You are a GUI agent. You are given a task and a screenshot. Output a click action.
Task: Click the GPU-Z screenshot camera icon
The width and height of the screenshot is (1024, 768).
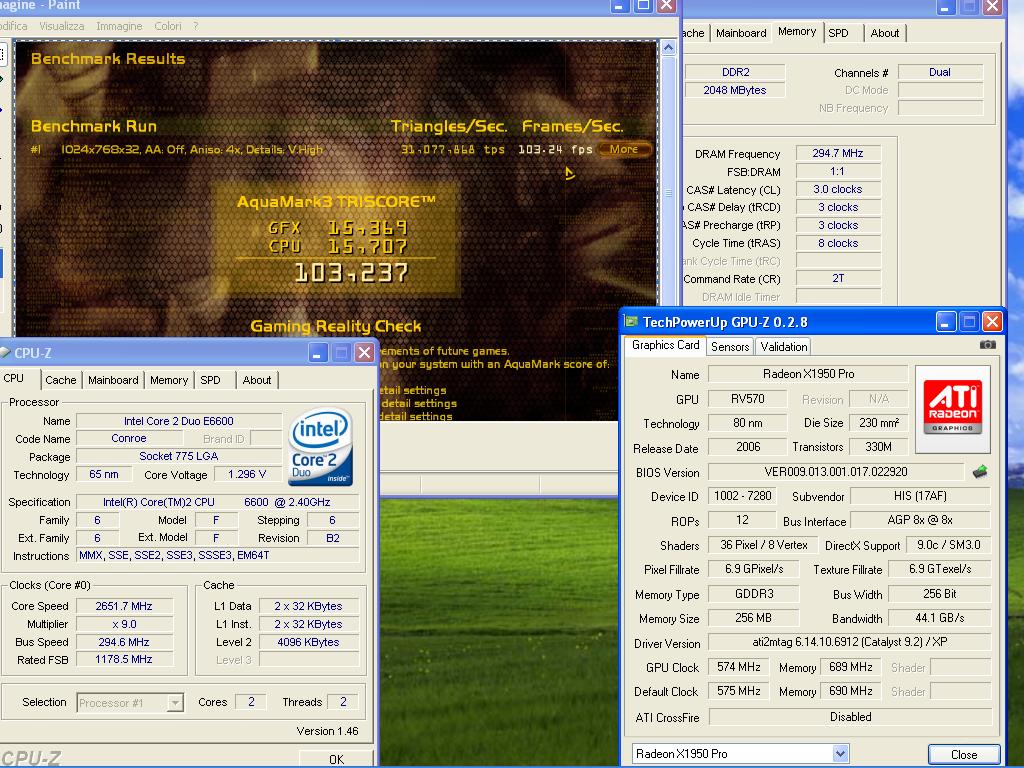pos(987,345)
